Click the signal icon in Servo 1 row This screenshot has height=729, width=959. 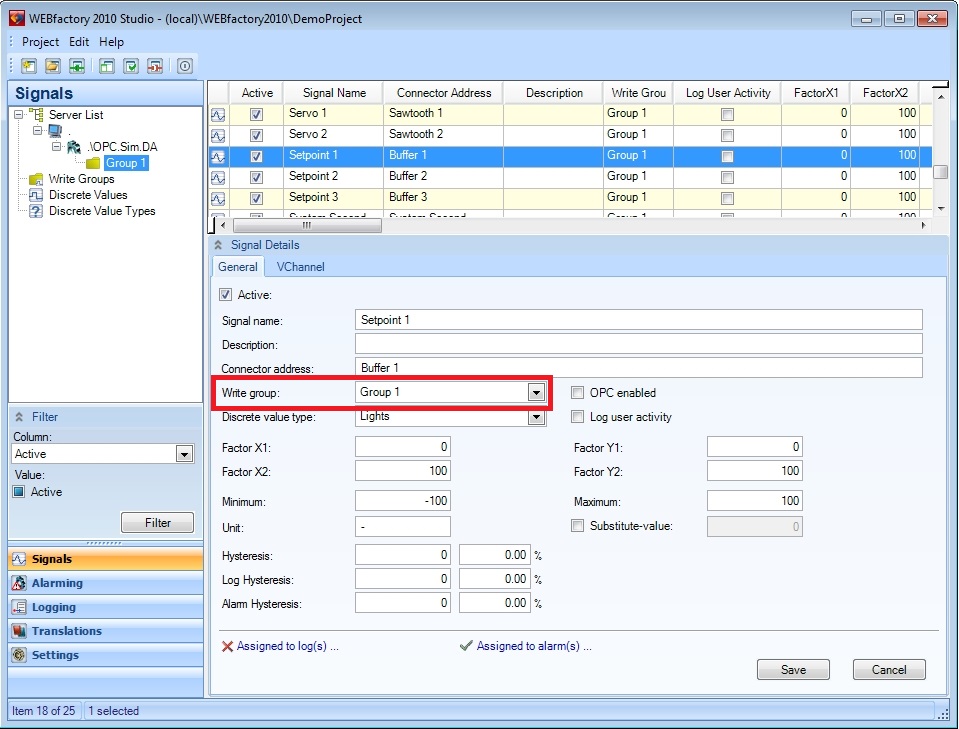click(217, 114)
